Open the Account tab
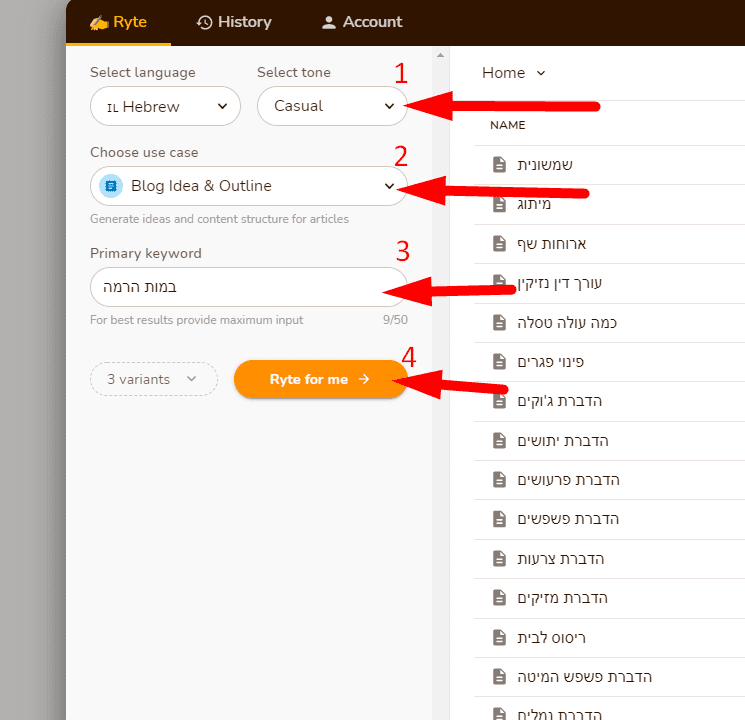The image size is (745, 720). pos(362,22)
